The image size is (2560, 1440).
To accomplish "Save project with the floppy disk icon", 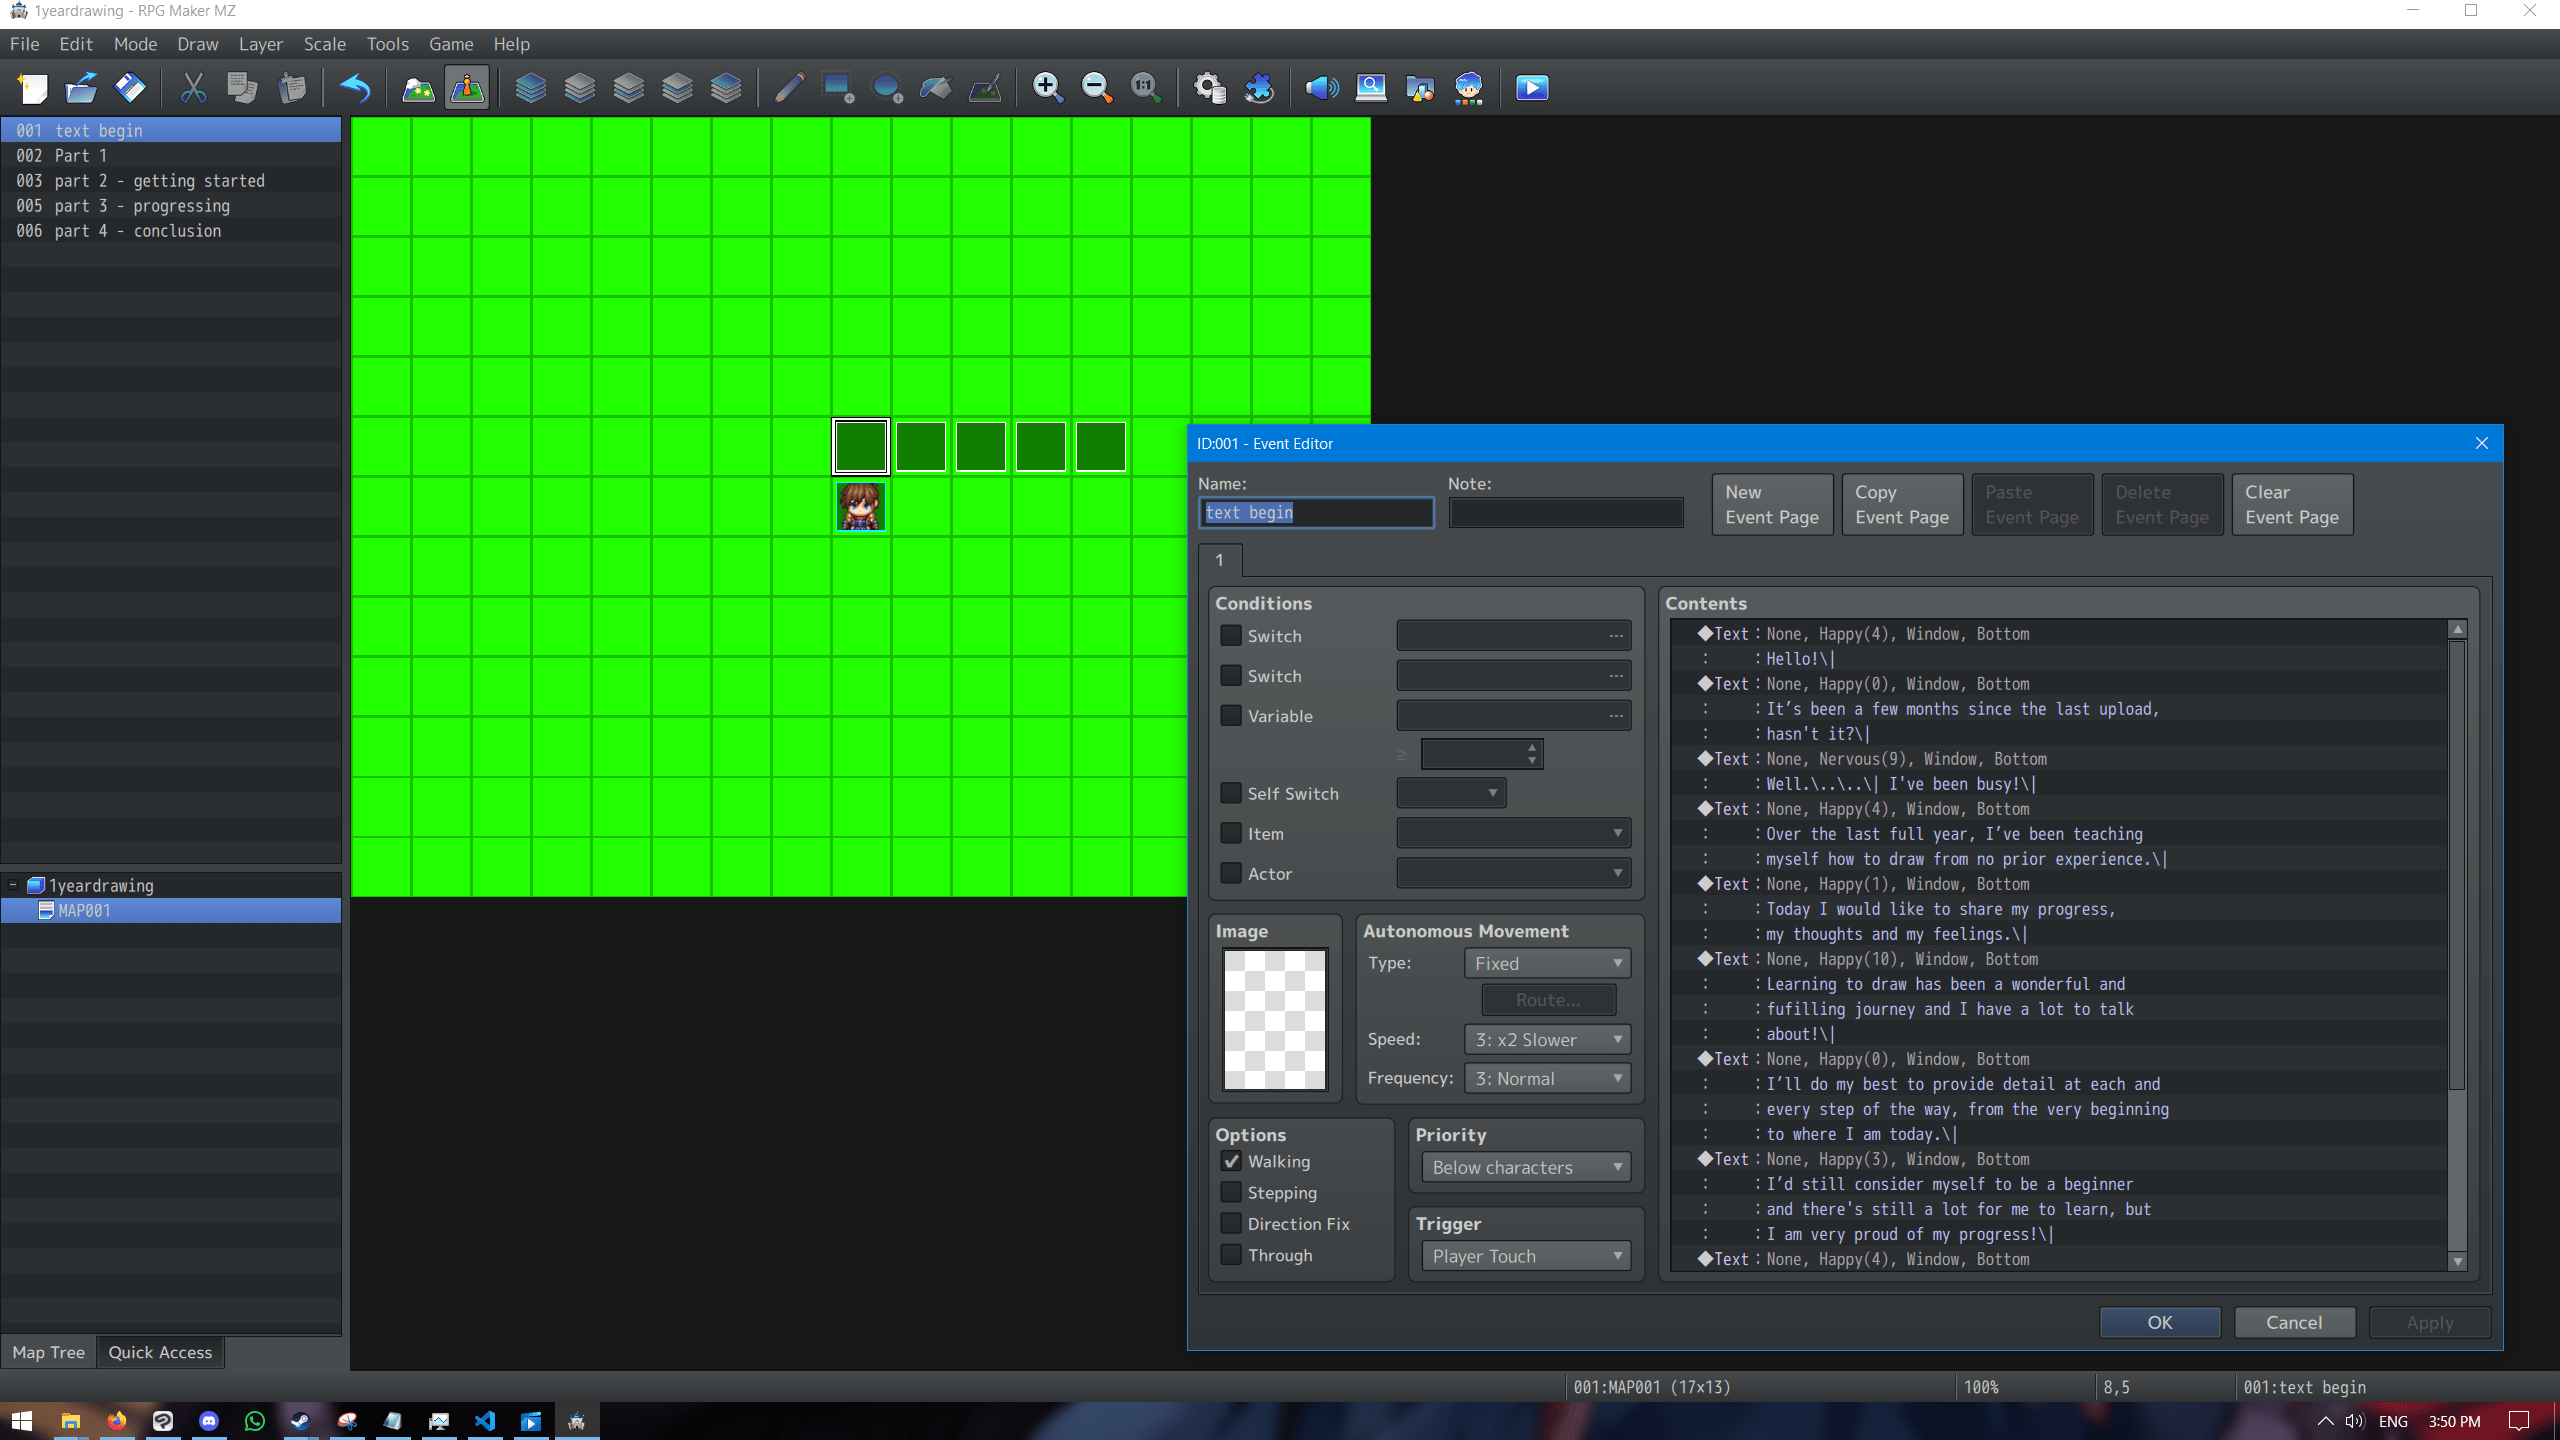I will coord(130,88).
